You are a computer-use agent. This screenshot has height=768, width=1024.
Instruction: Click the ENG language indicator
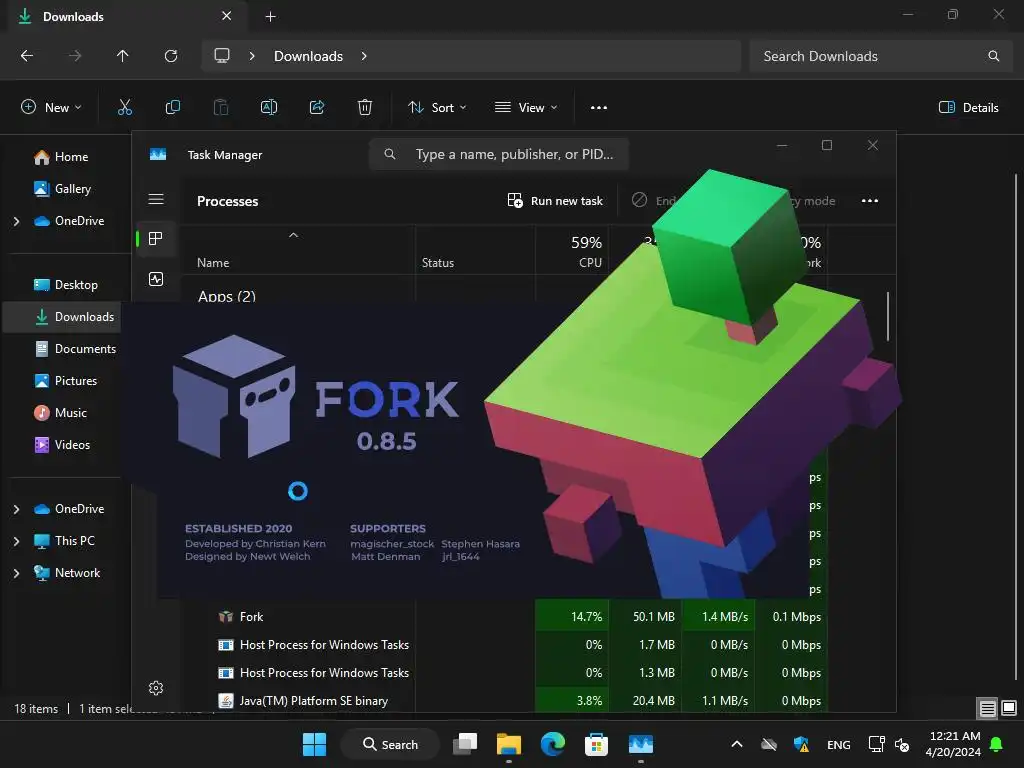click(x=839, y=744)
